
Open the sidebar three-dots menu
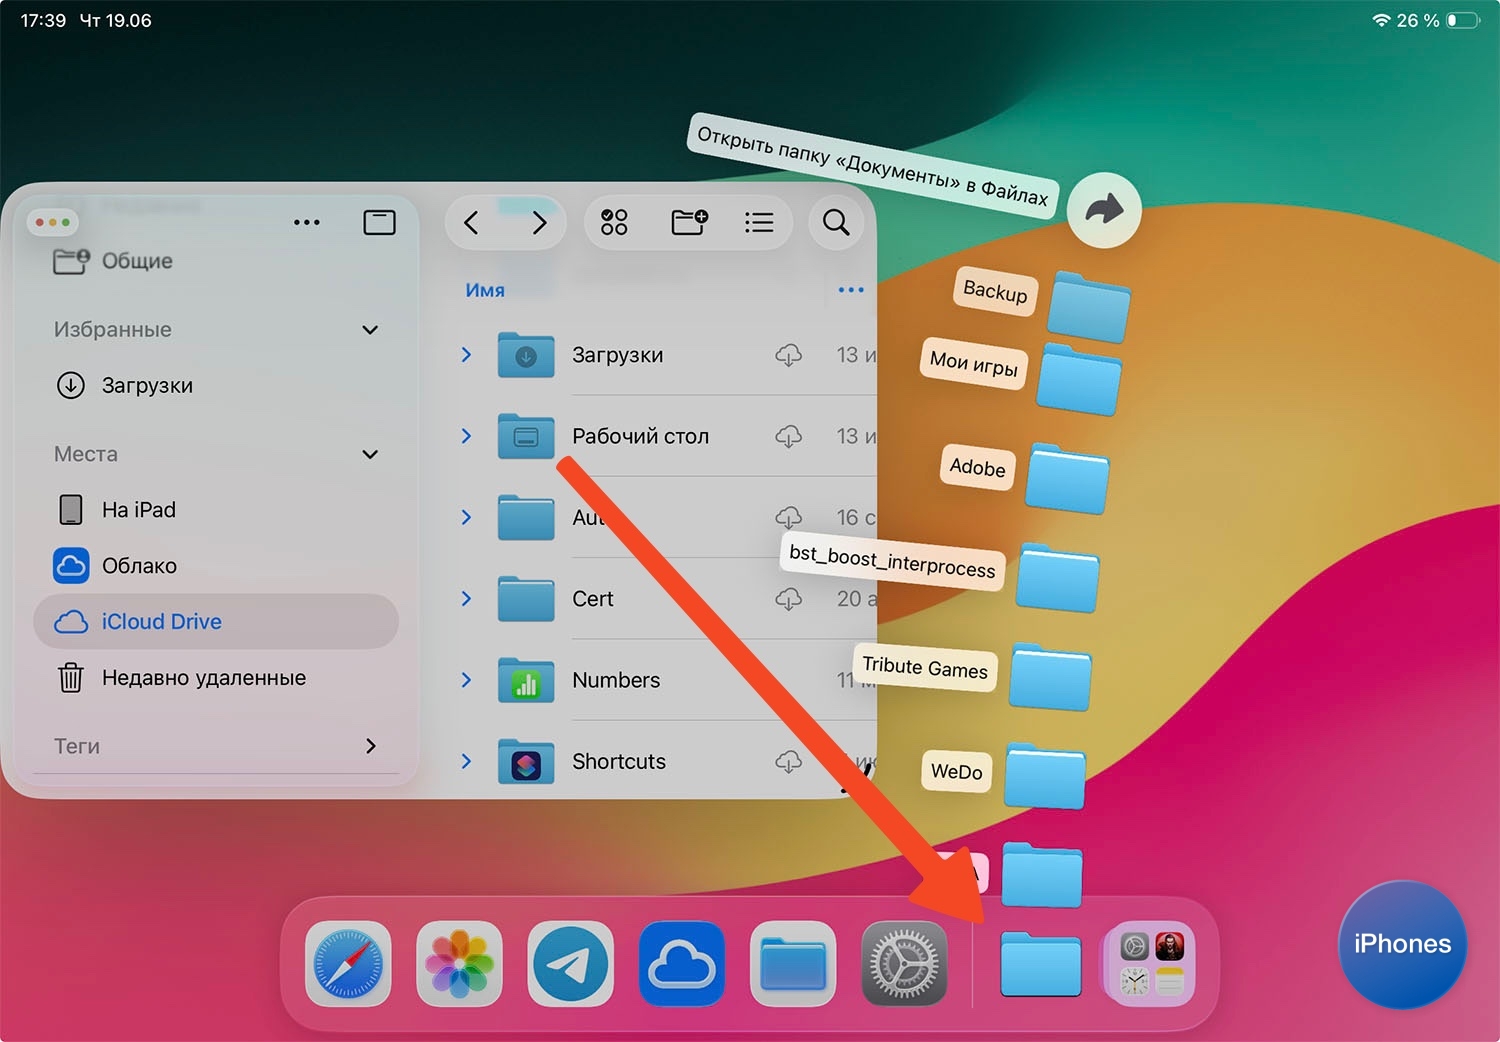(307, 222)
